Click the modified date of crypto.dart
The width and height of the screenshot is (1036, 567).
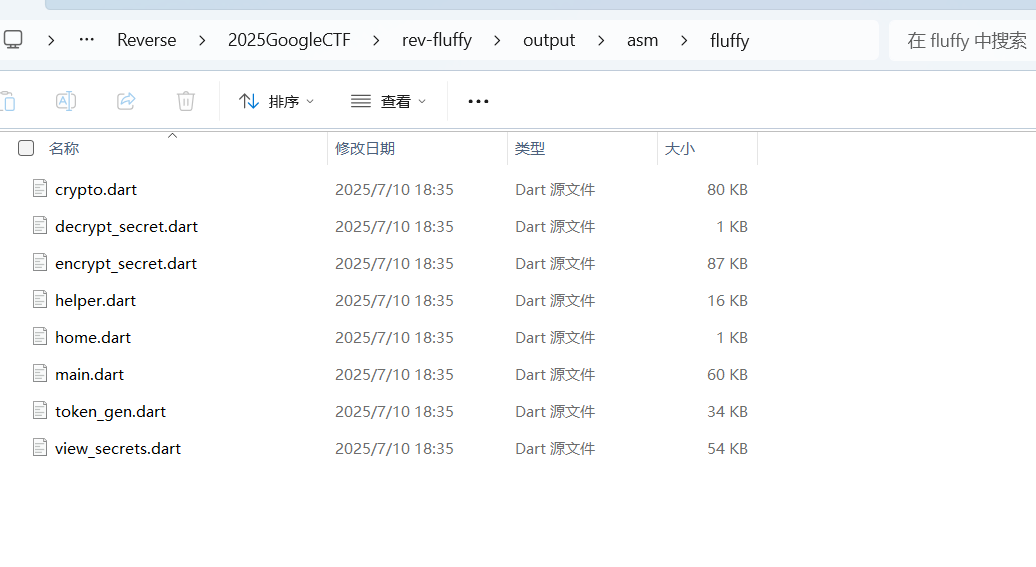point(394,190)
